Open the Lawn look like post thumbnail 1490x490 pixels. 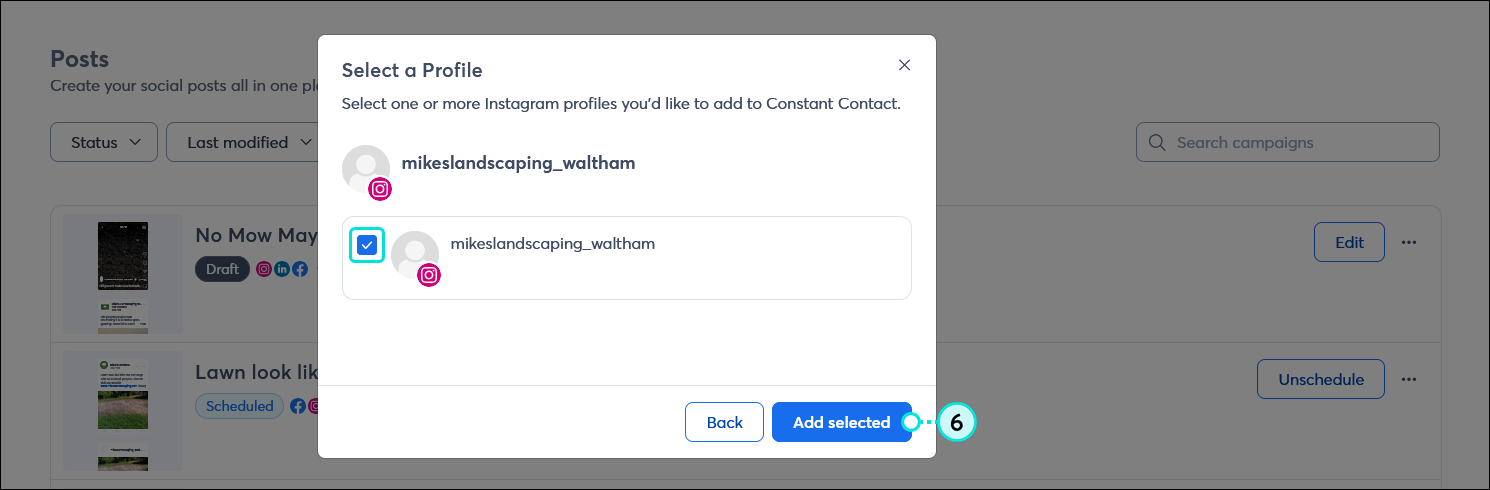point(123,410)
